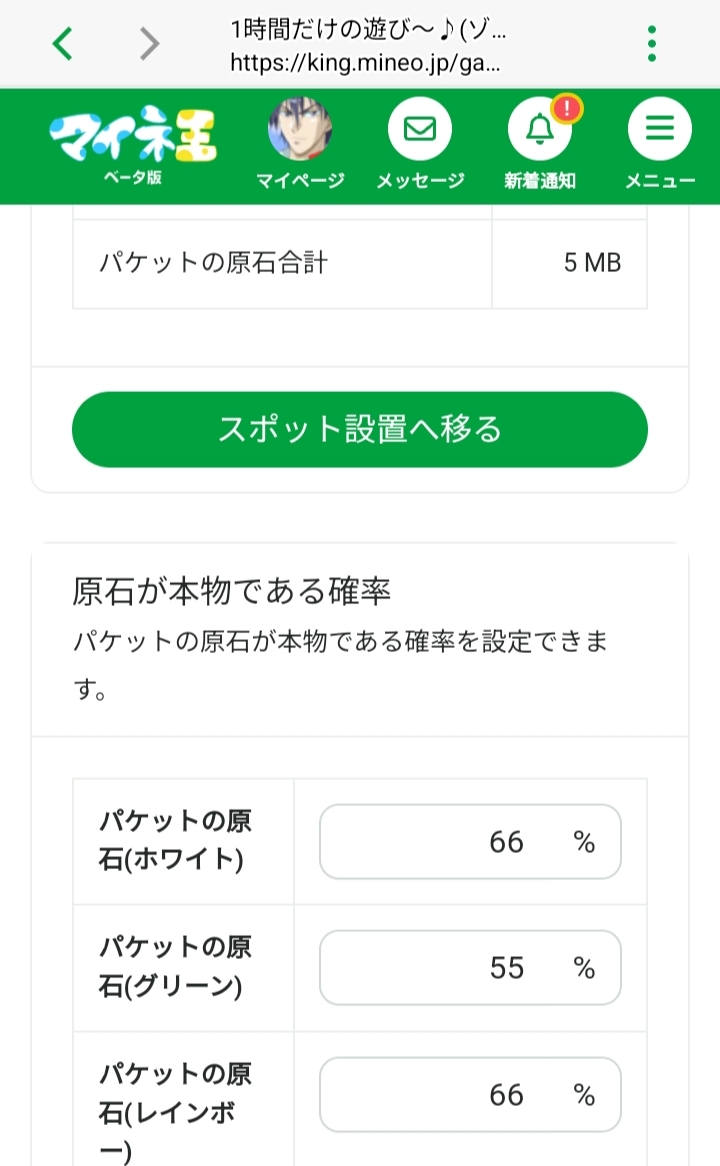Tap the page title "1時間だけの遊び"

368,30
